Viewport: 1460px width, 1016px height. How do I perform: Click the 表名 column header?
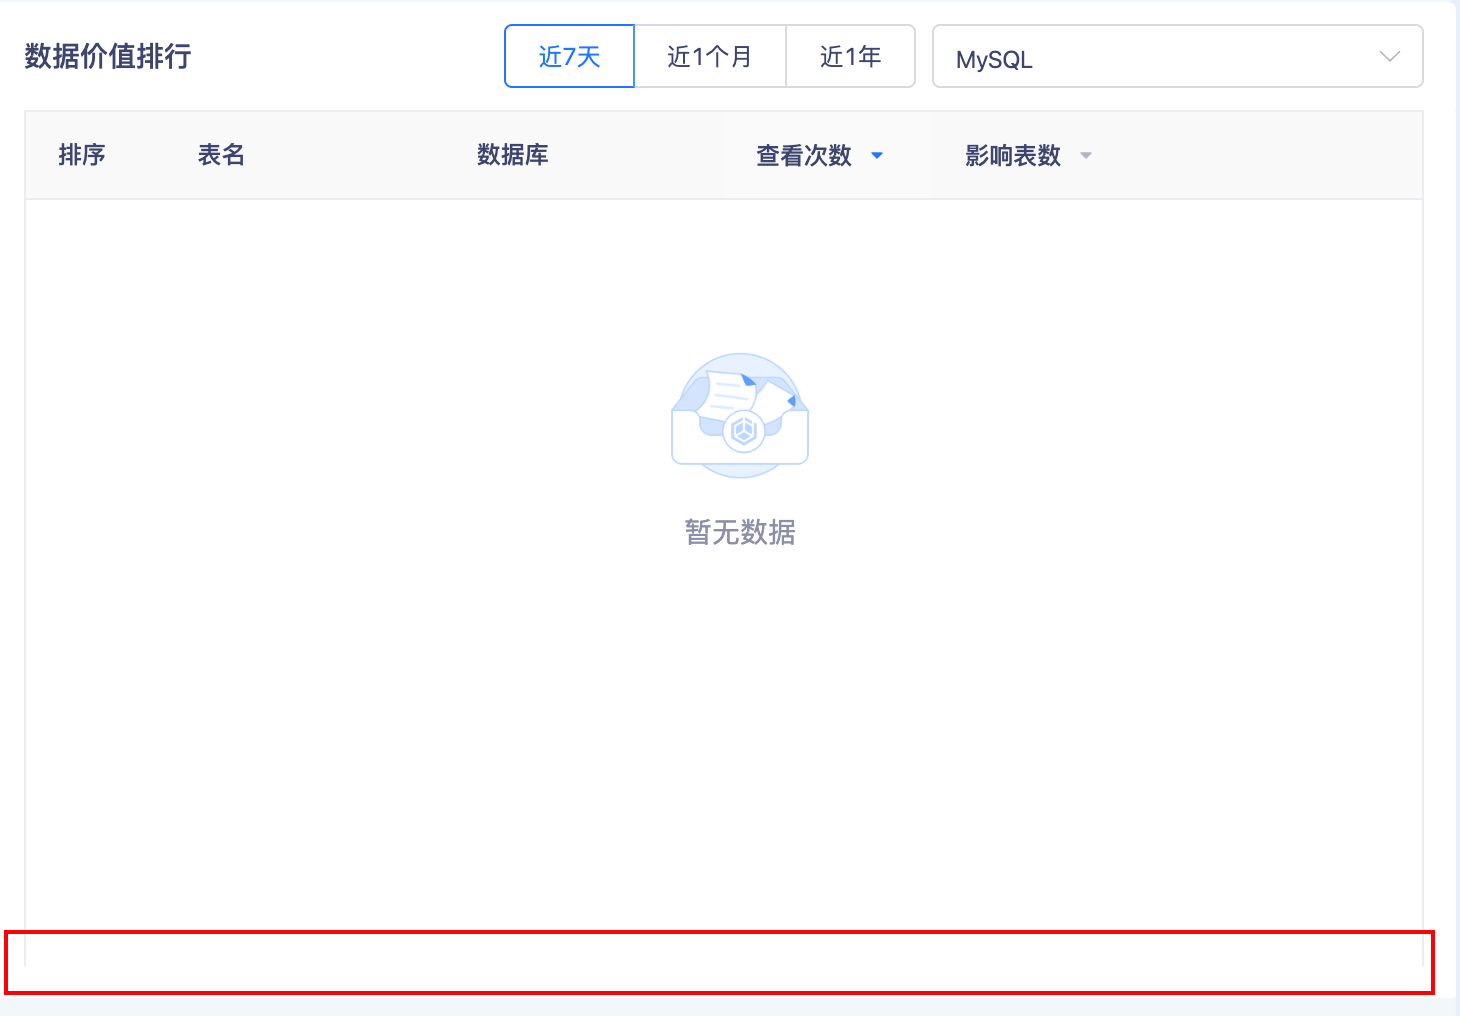221,155
